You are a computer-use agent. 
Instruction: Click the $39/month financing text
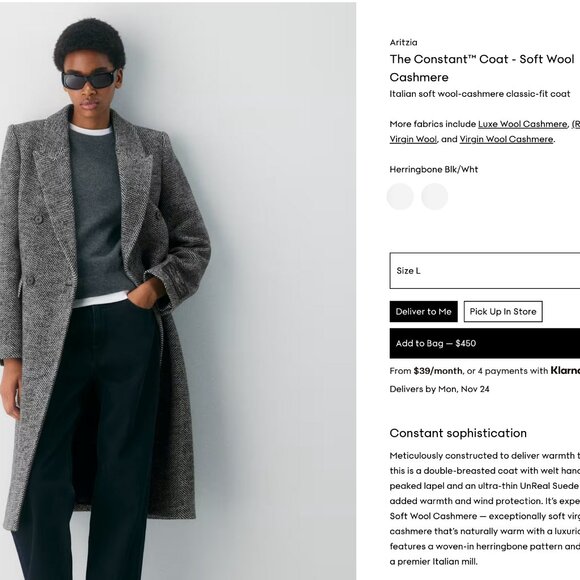click(438, 371)
